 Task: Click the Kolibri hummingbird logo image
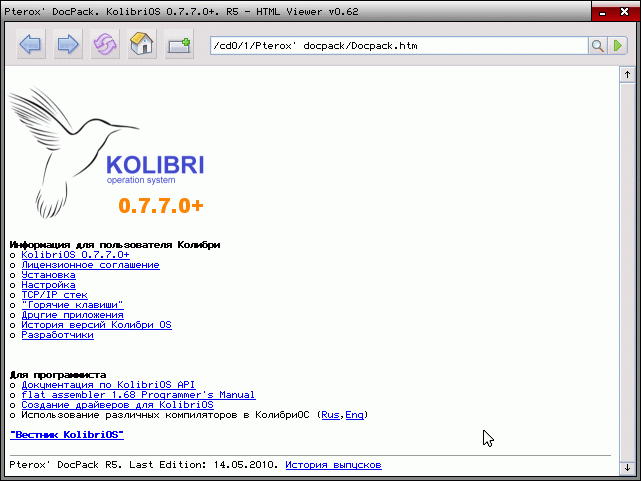click(106, 152)
